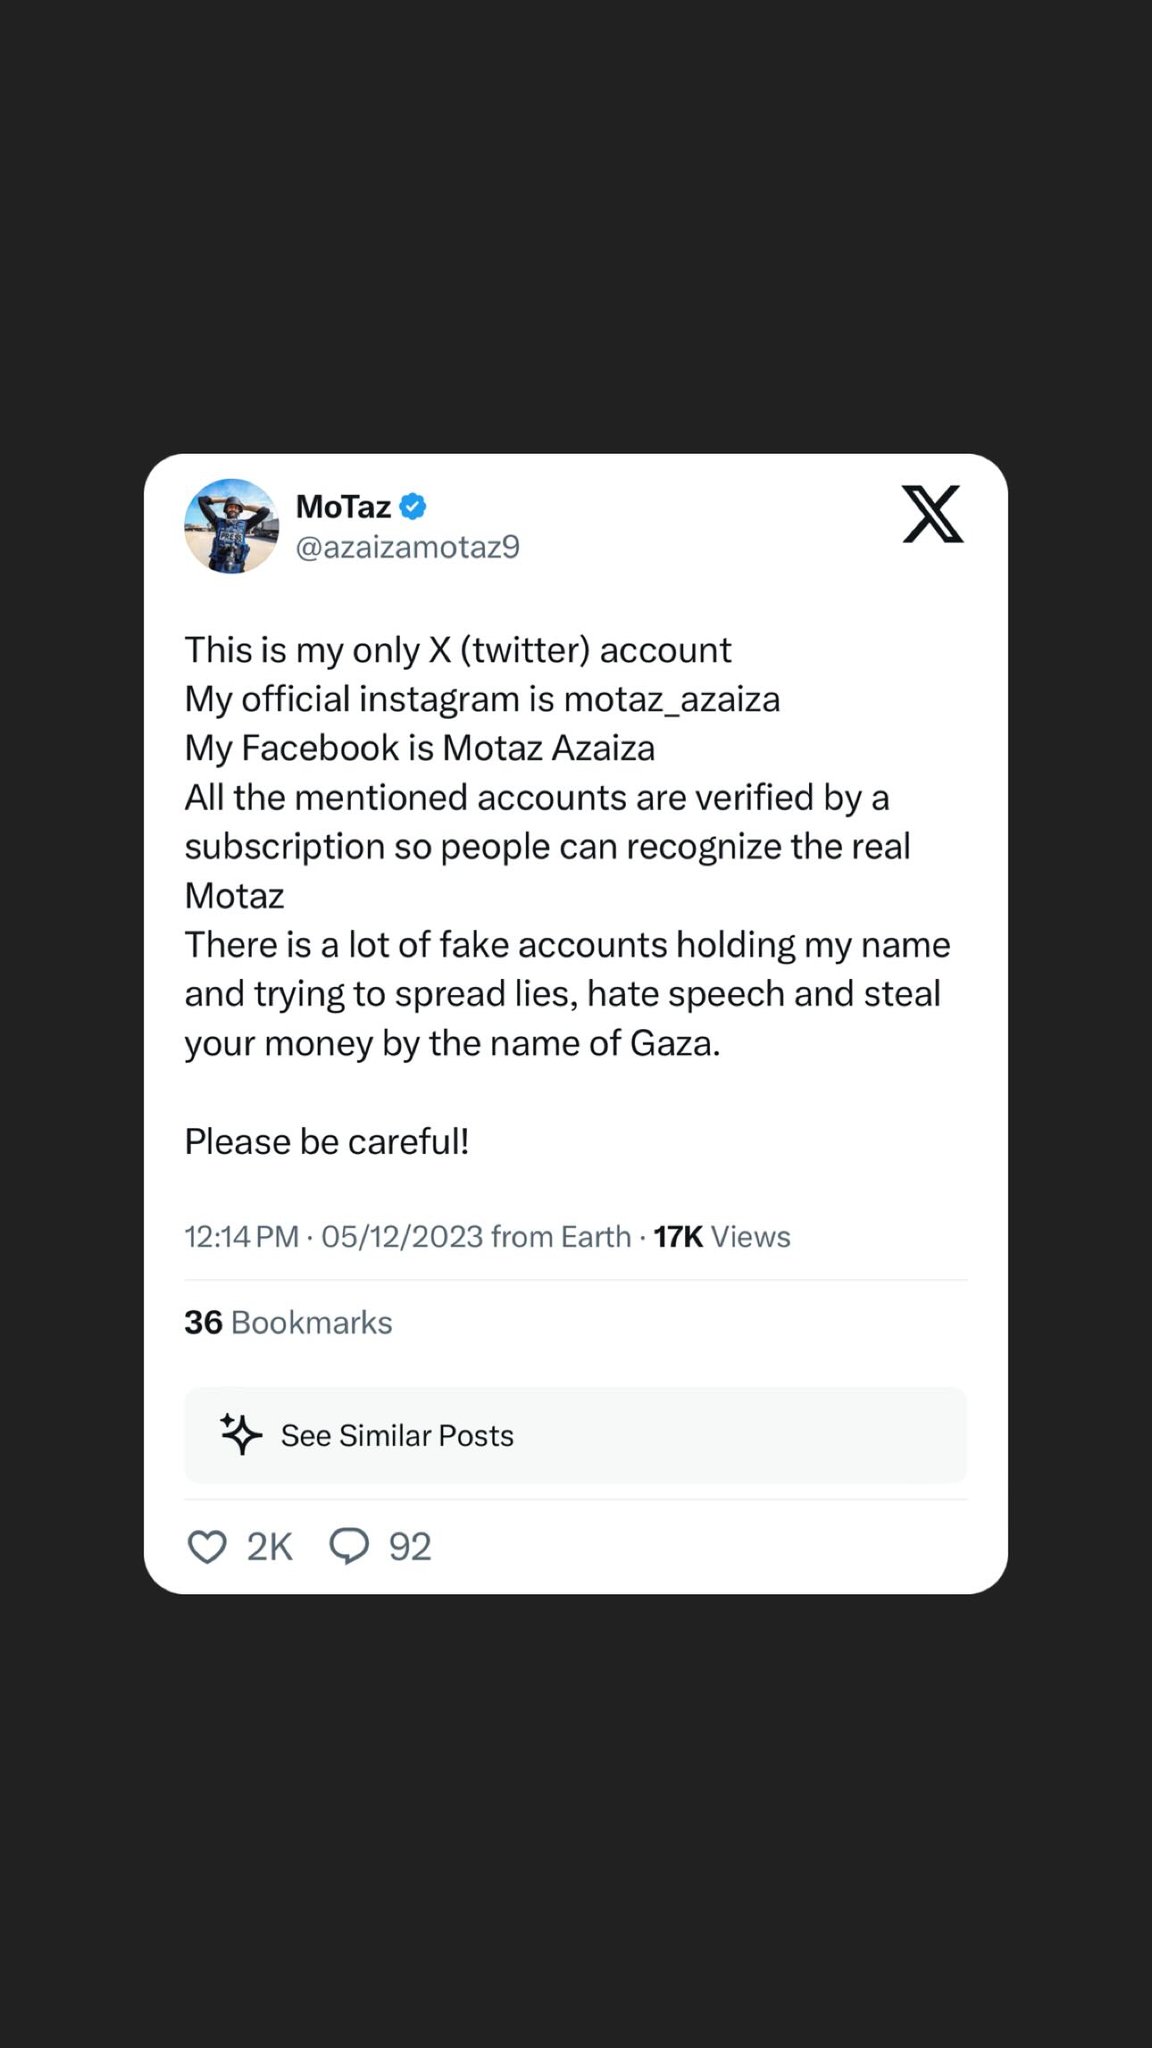Click the 2K likes count
Viewport: 1152px width, 2048px height.
(269, 1547)
